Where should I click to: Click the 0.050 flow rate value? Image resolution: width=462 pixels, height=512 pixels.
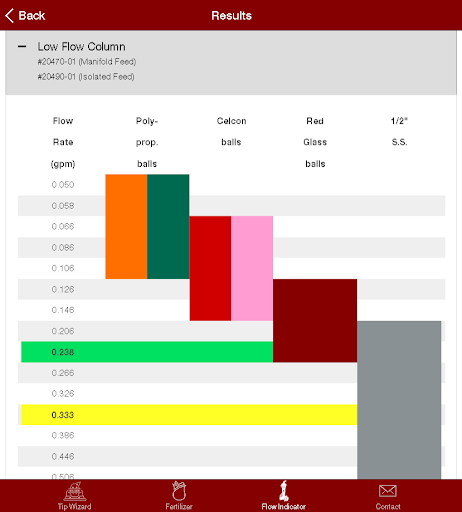point(63,185)
